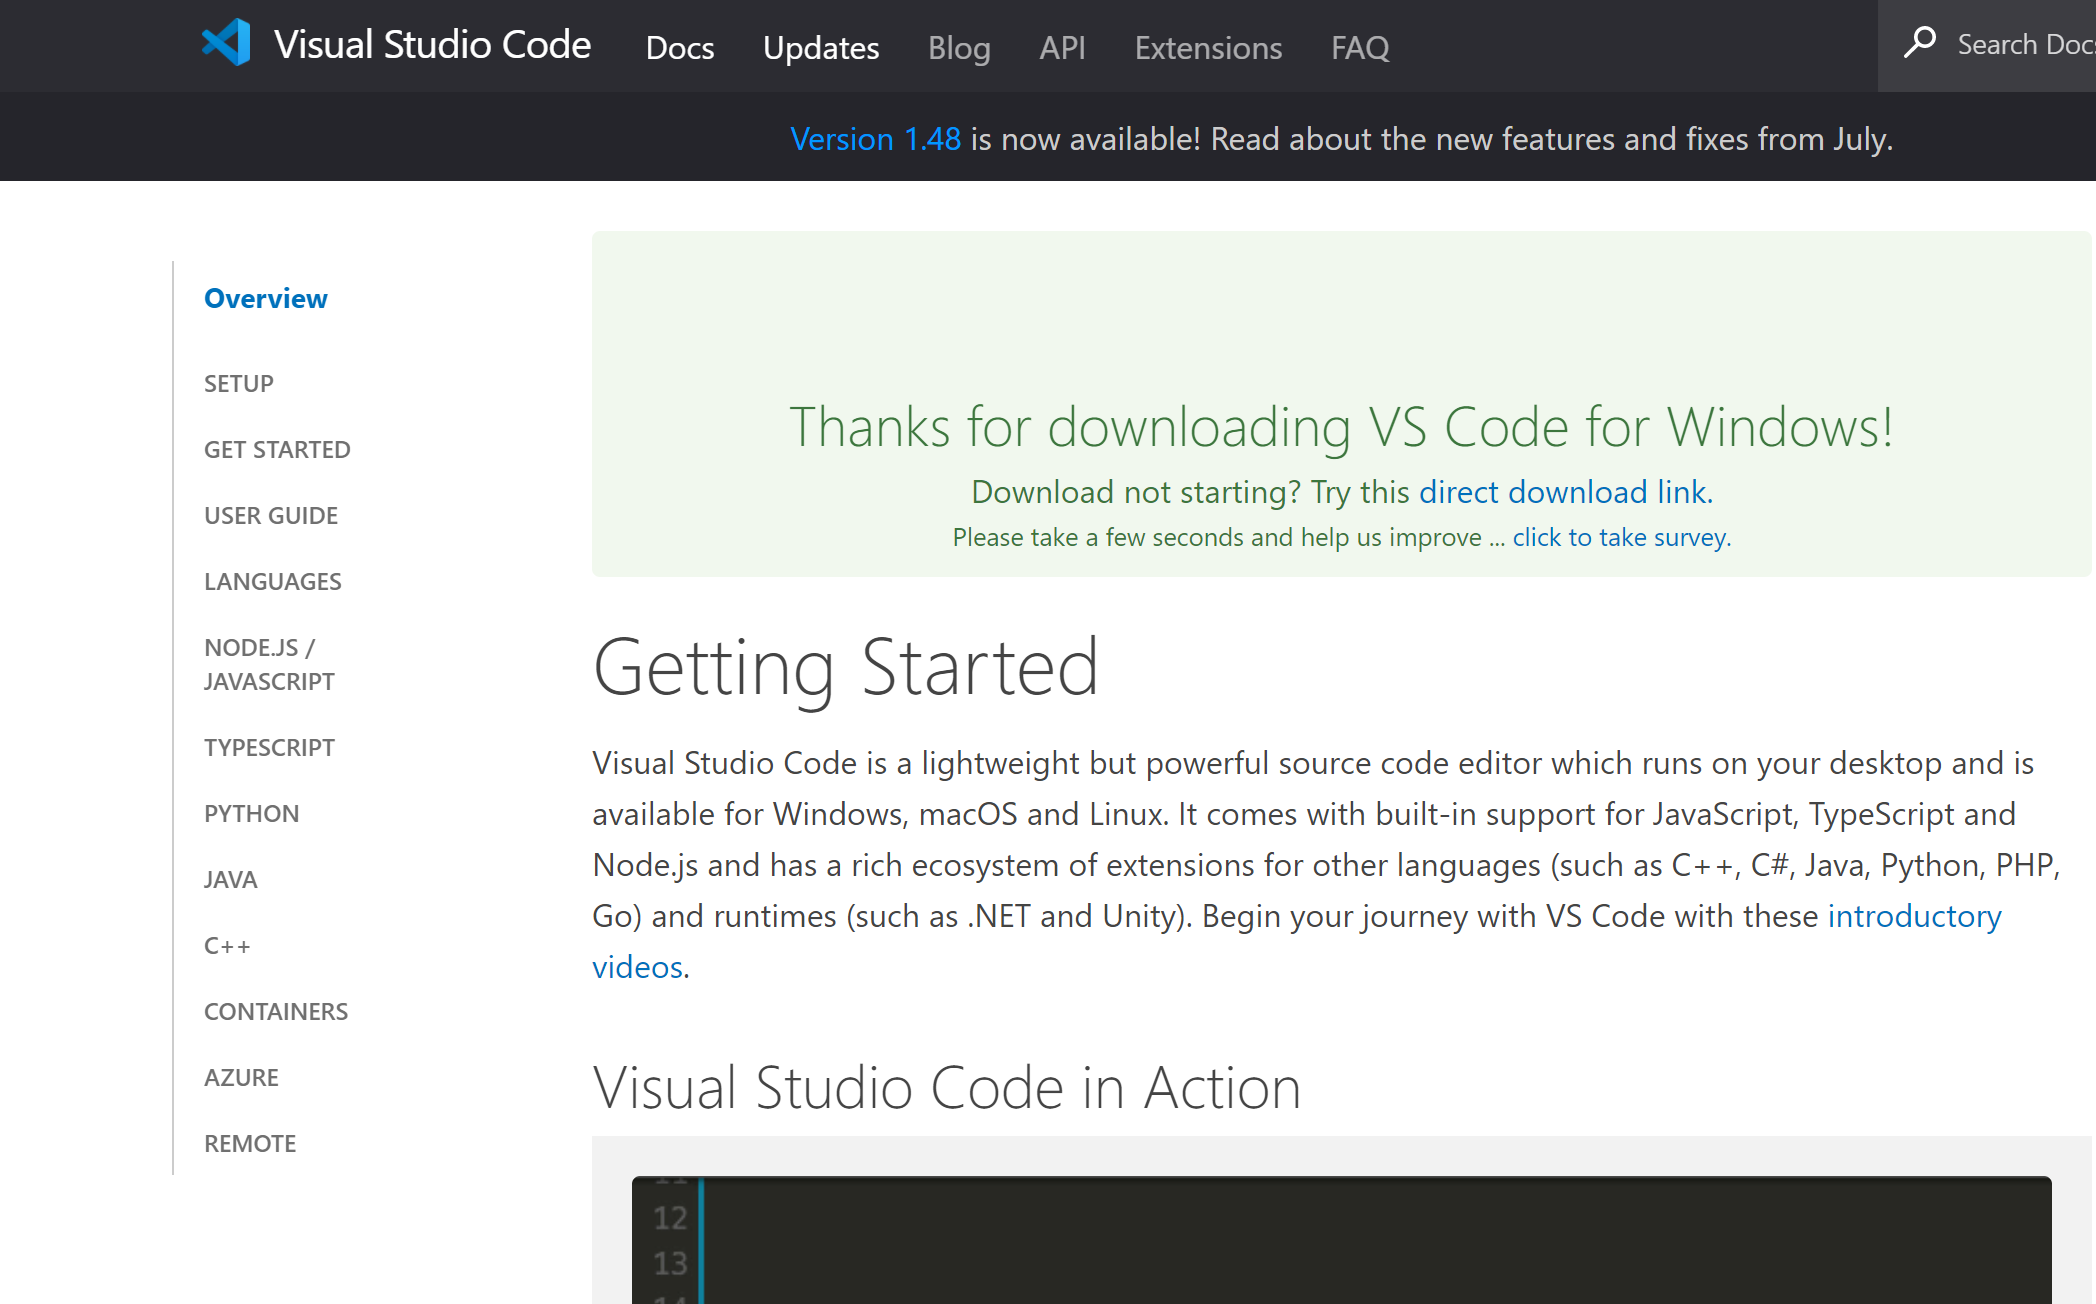
Task: Open the Blog navigation link
Action: click(x=959, y=47)
